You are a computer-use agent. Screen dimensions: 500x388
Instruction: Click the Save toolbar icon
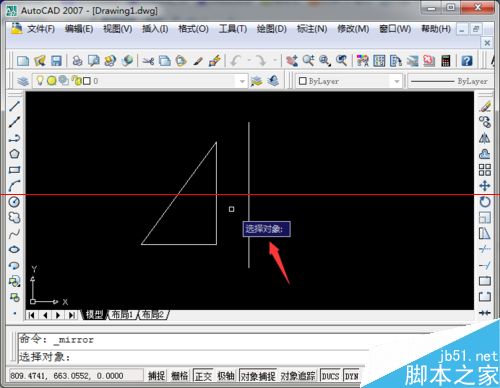click(56, 61)
